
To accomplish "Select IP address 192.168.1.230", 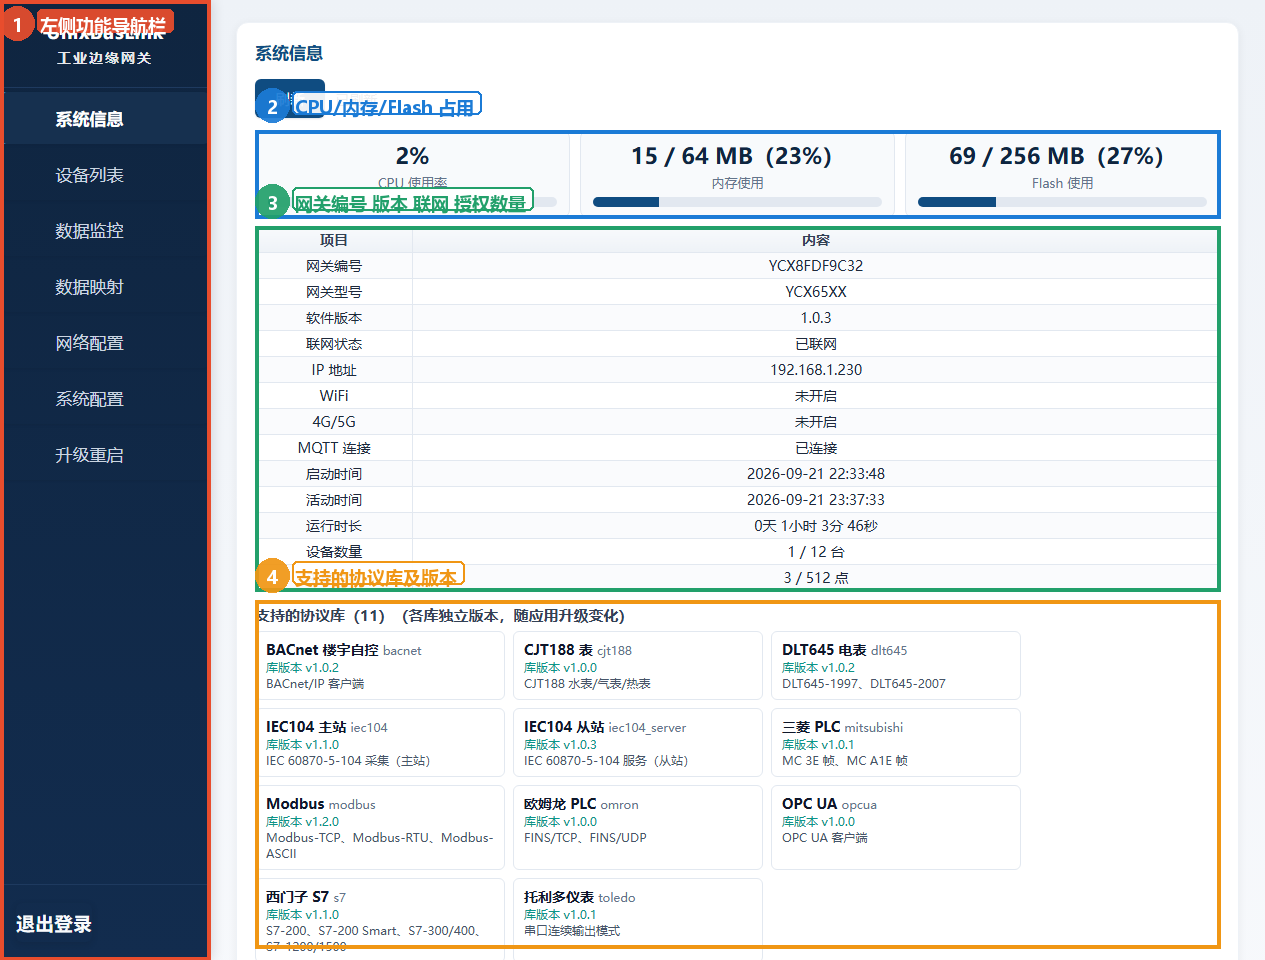I will click(816, 370).
